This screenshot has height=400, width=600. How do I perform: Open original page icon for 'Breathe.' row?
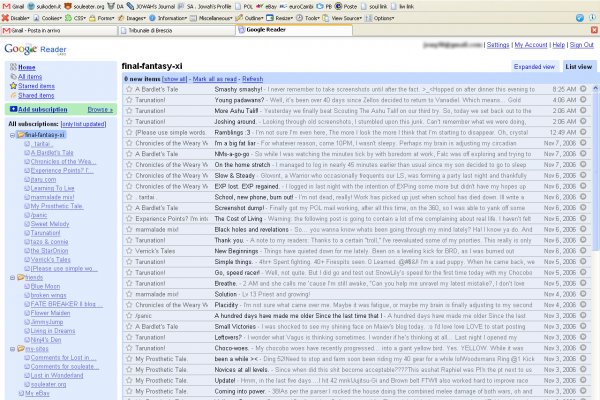coord(583,283)
